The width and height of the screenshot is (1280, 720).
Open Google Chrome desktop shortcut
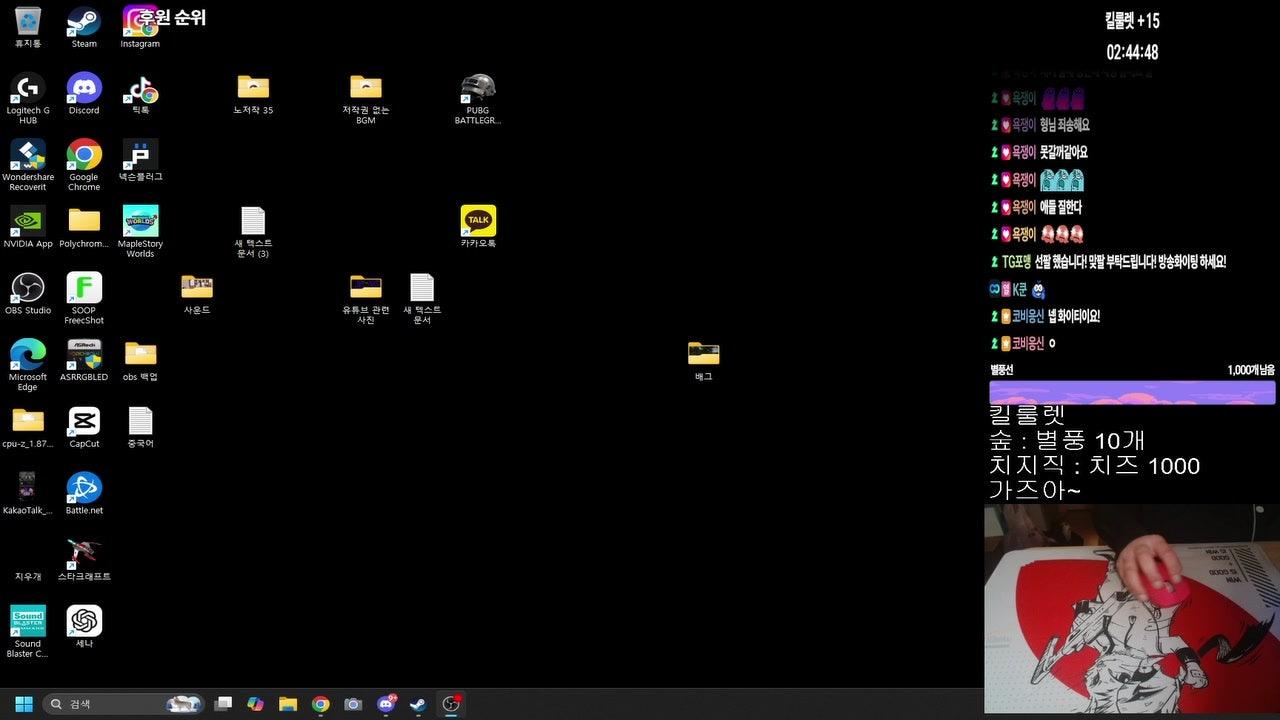pyautogui.click(x=84, y=165)
